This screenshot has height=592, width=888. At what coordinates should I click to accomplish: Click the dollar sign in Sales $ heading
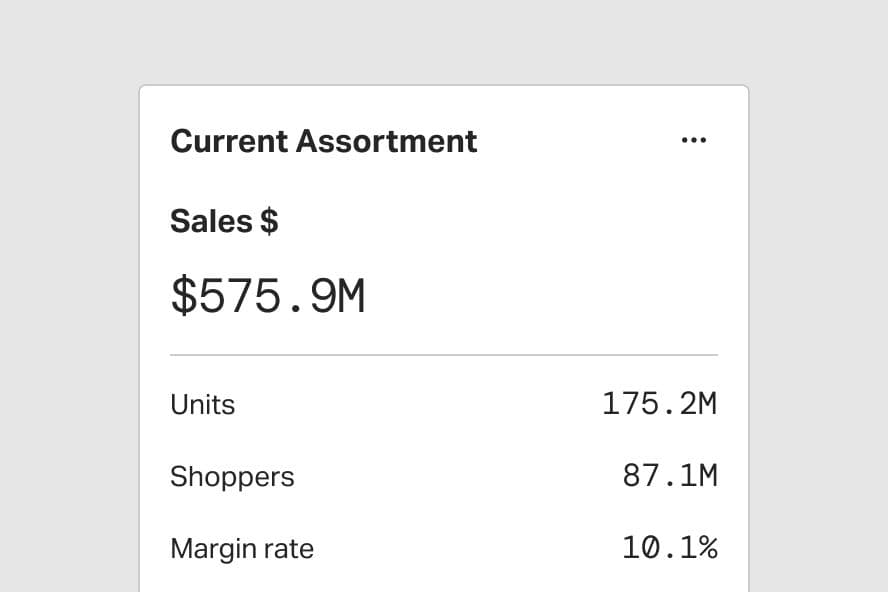pos(268,220)
